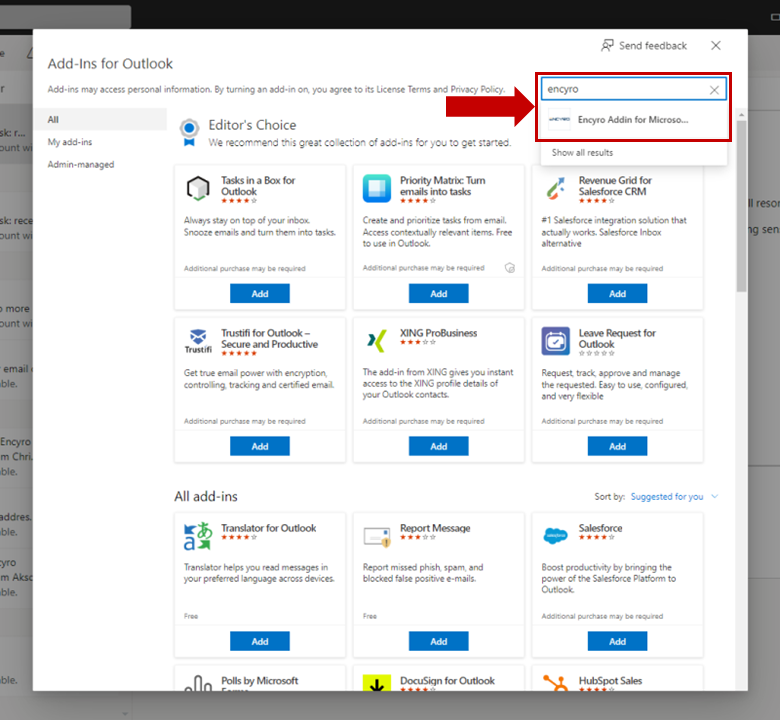Open Sort by Suggested for you dropdown

pyautogui.click(x=674, y=497)
